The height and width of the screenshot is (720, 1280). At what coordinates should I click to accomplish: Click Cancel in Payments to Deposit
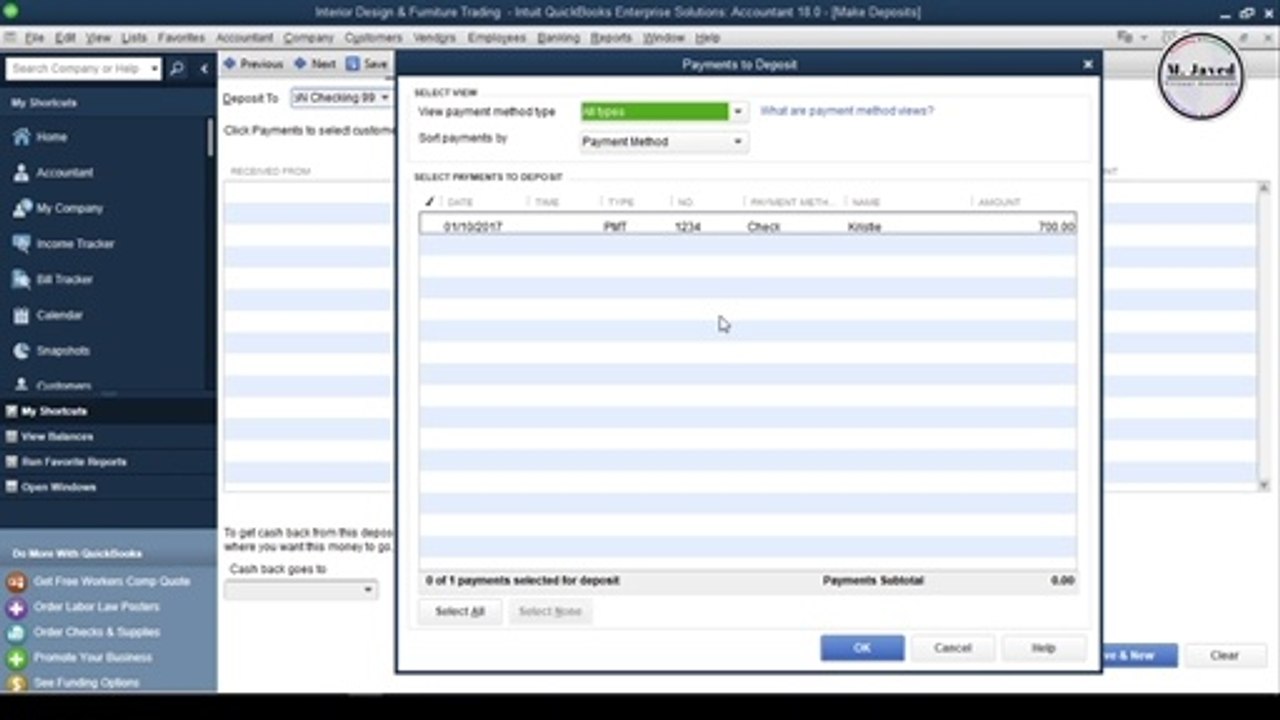(x=952, y=648)
